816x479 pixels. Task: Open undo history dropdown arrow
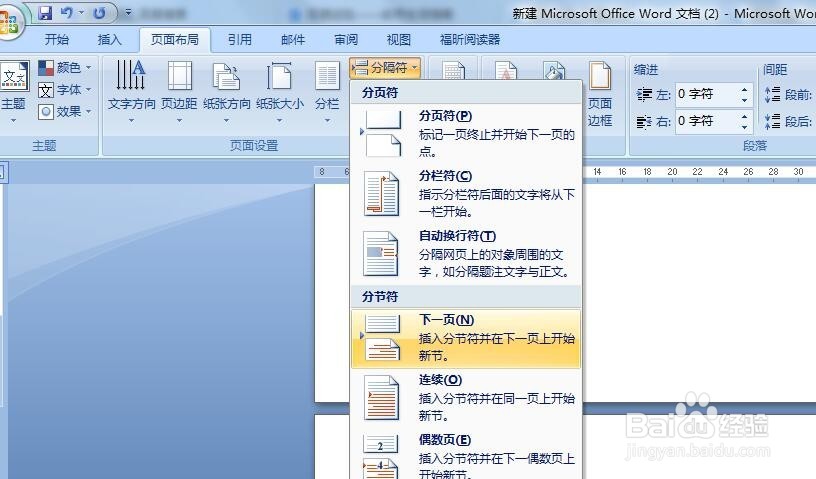pyautogui.click(x=81, y=12)
